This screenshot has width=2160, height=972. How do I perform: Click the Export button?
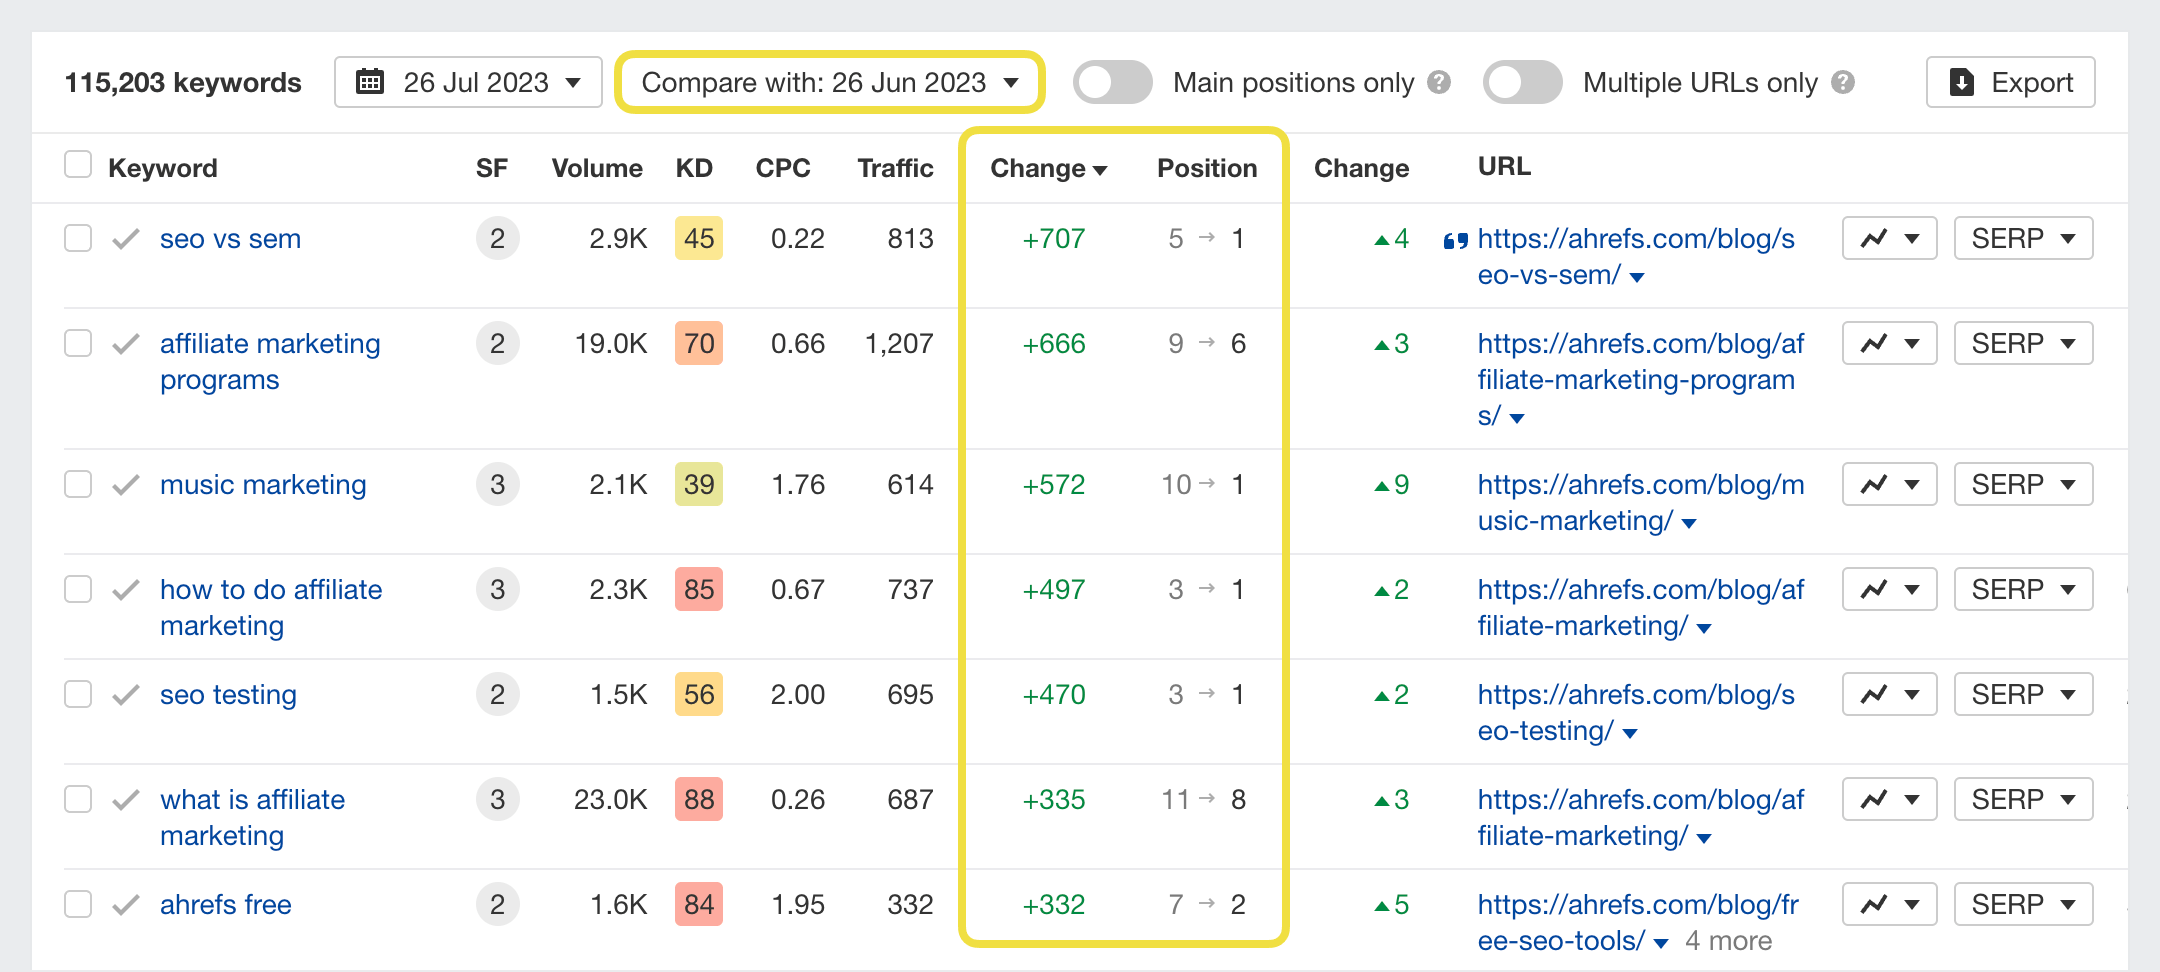point(2010,82)
